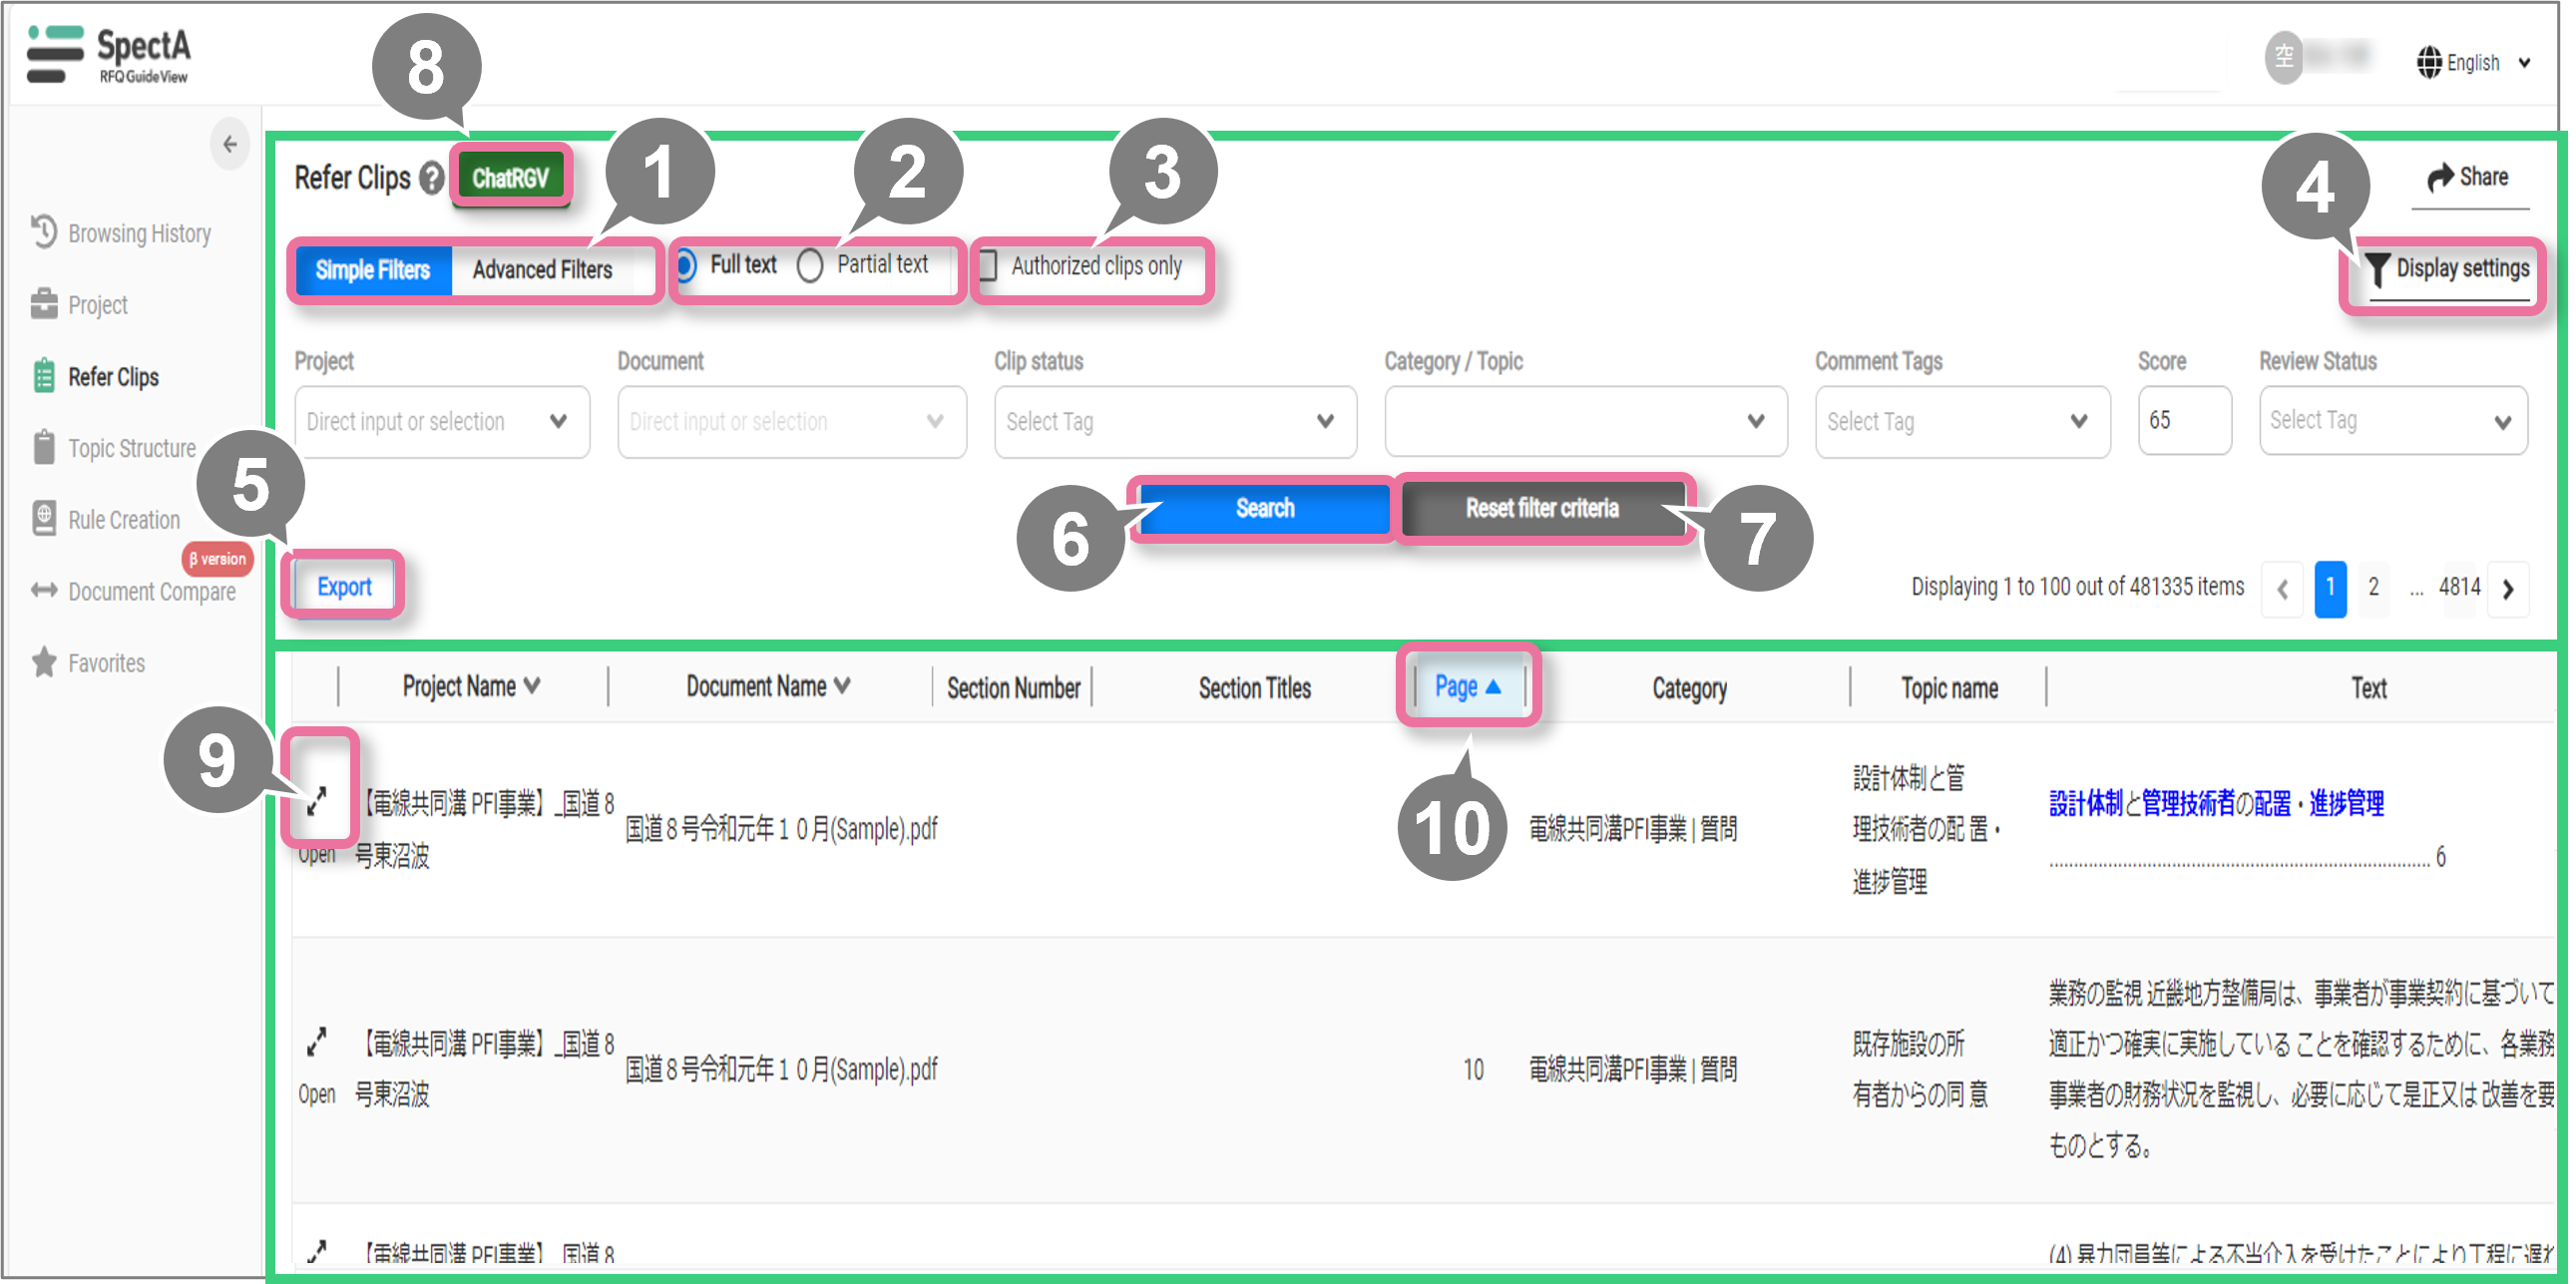Enable Authorized clips only checkbox
Screen dimensions: 2576x1284
pyautogui.click(x=987, y=265)
